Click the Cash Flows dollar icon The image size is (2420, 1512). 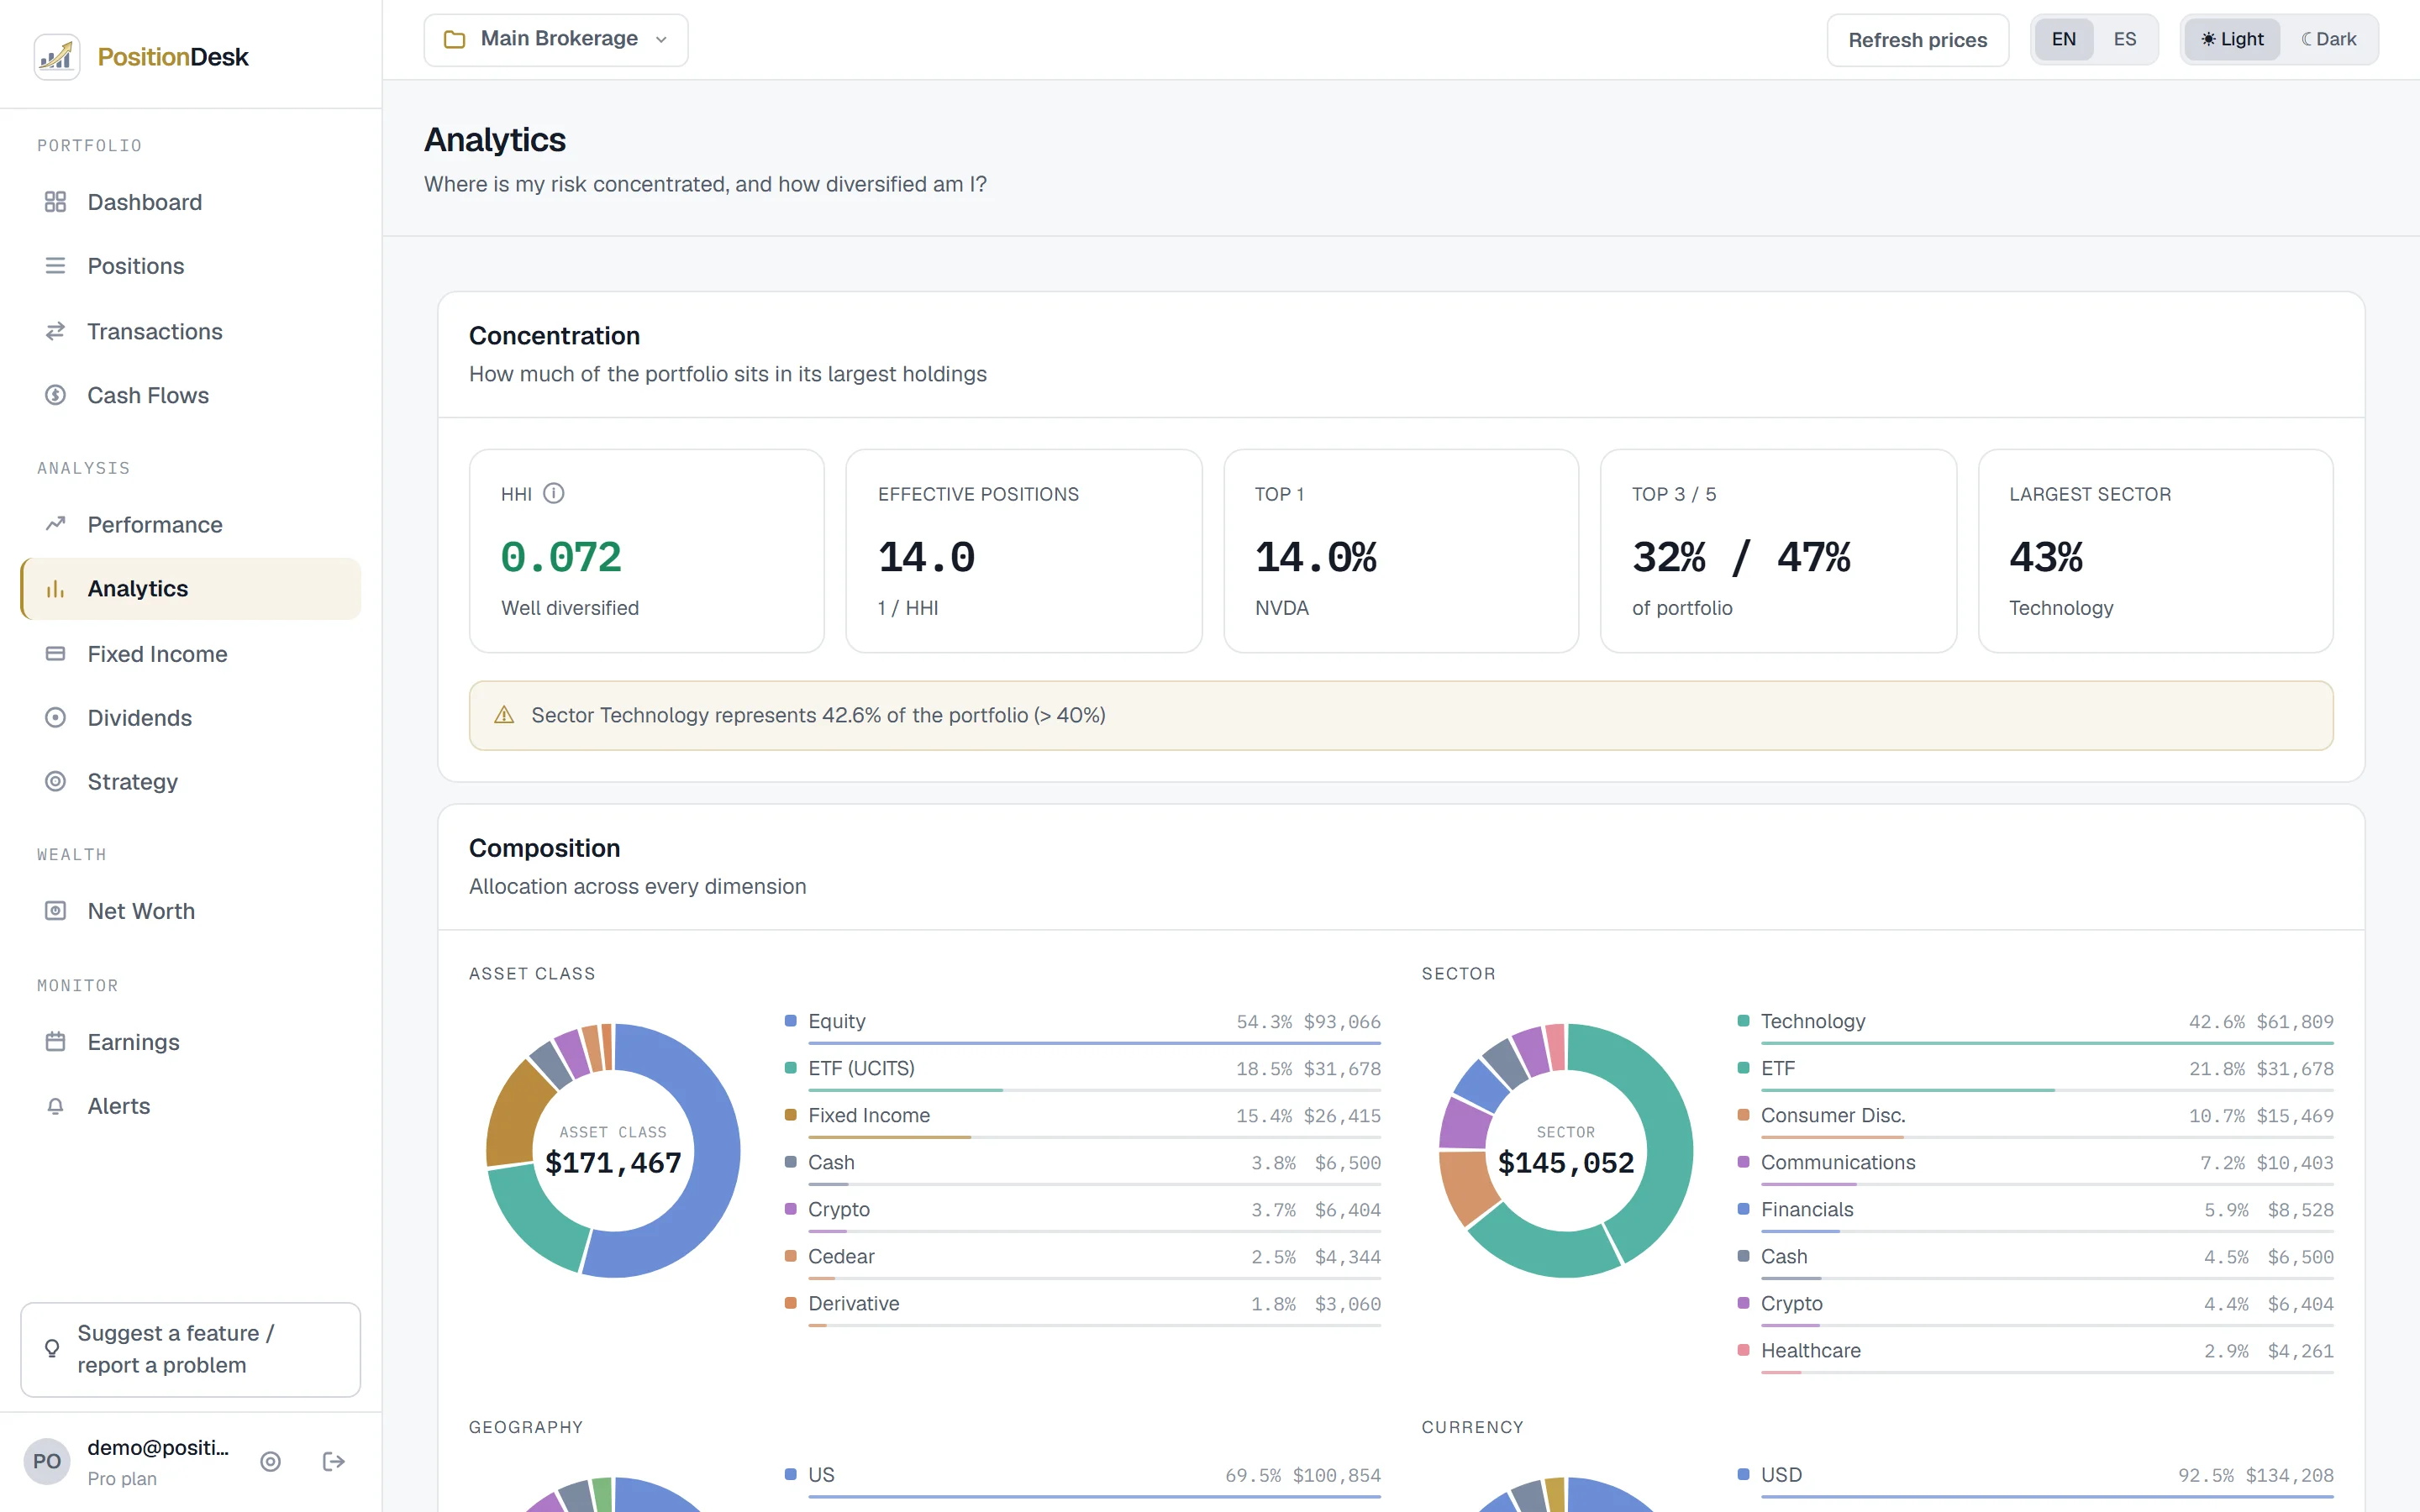click(x=55, y=395)
